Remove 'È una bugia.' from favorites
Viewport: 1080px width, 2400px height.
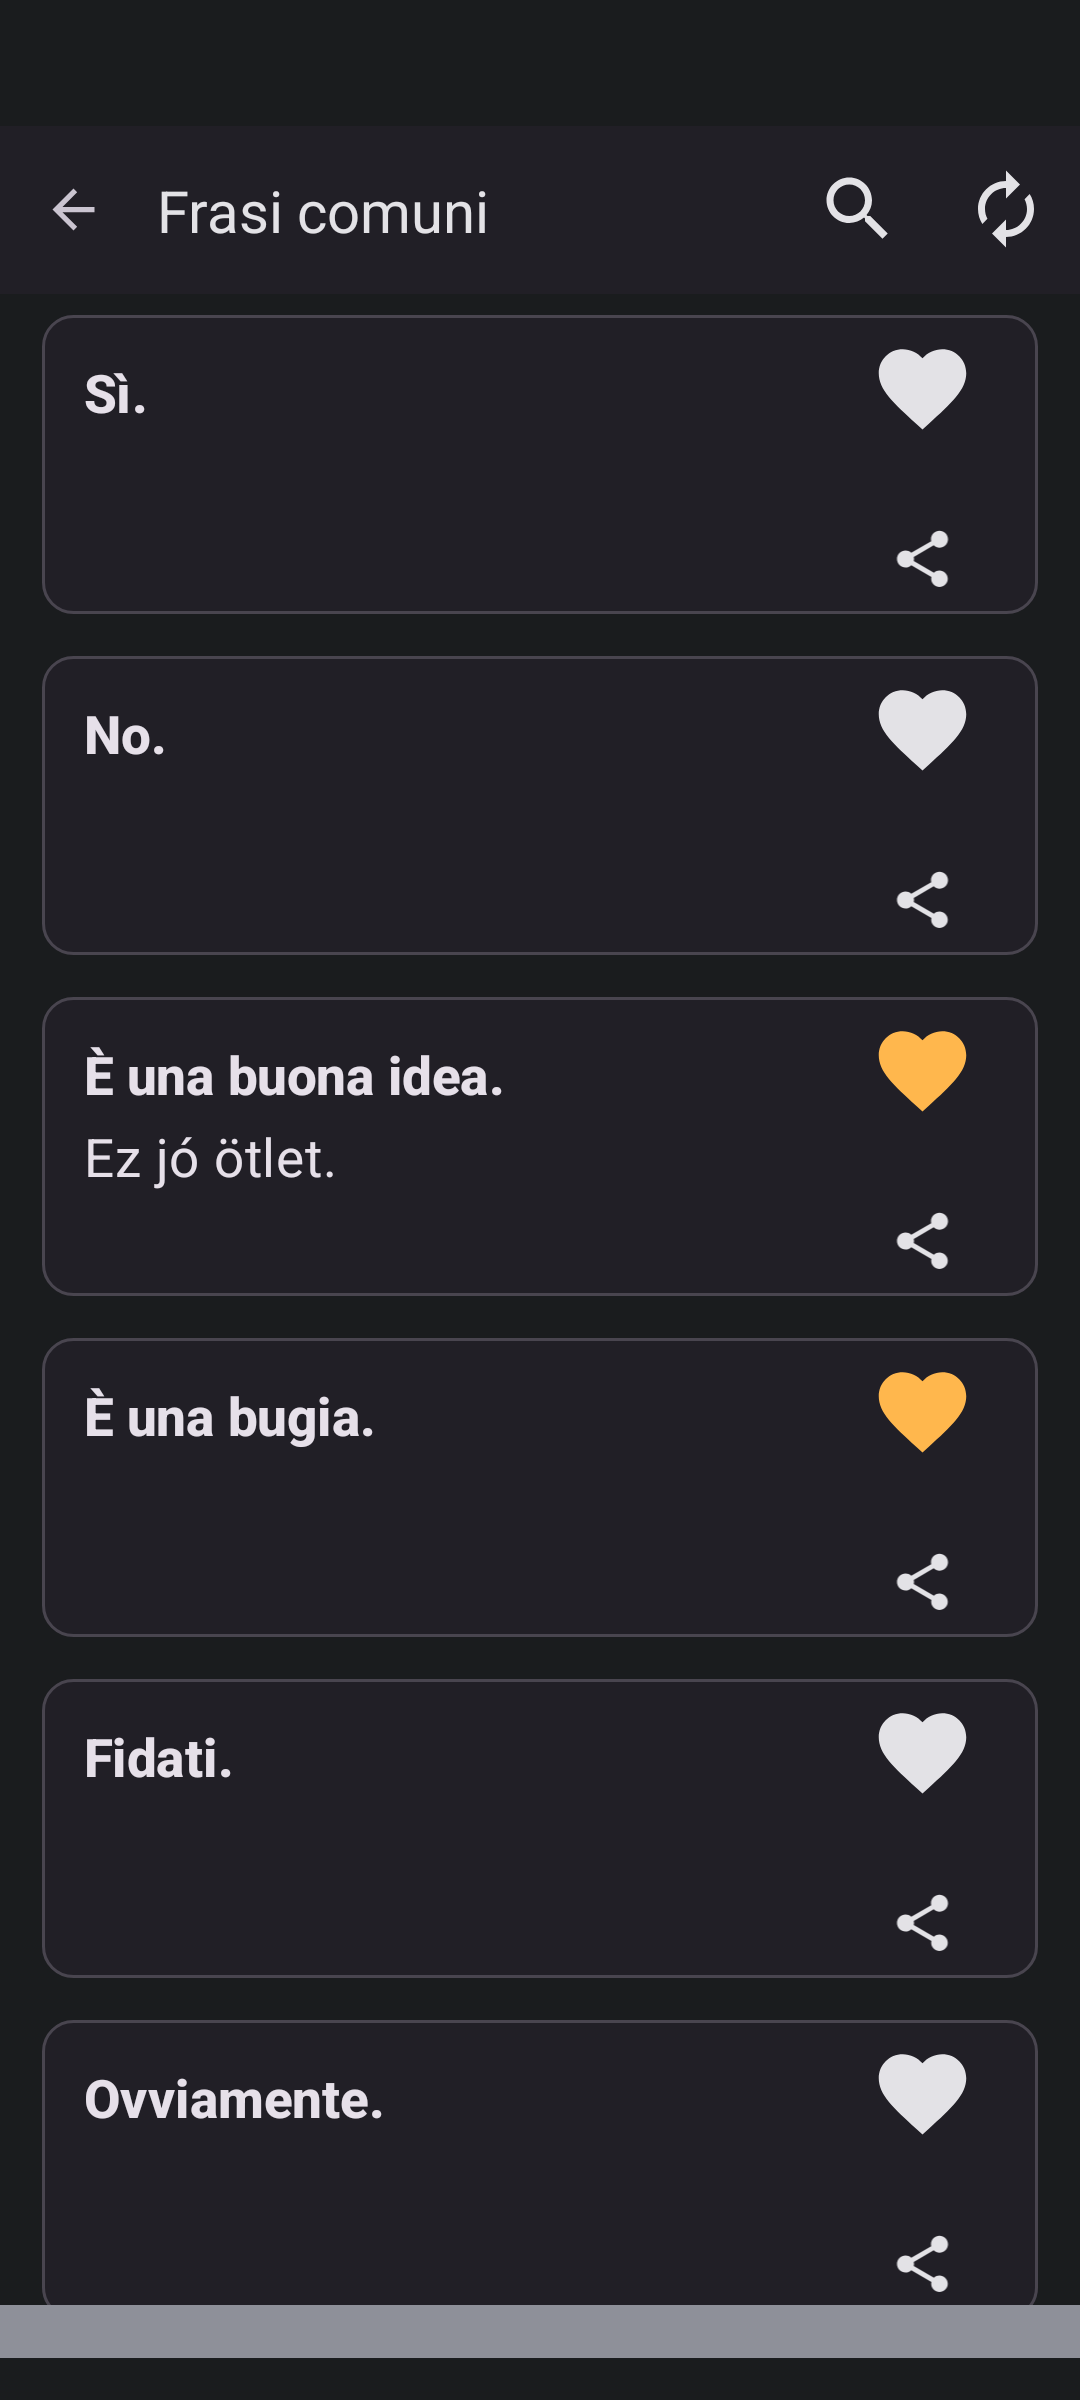pos(922,1412)
